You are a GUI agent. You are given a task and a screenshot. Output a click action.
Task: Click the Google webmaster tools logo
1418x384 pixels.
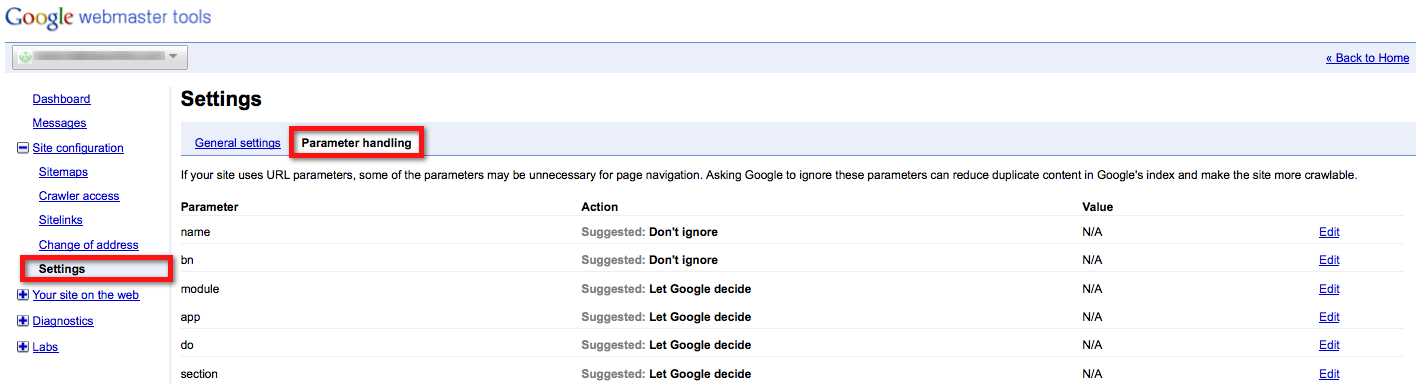pyautogui.click(x=108, y=18)
